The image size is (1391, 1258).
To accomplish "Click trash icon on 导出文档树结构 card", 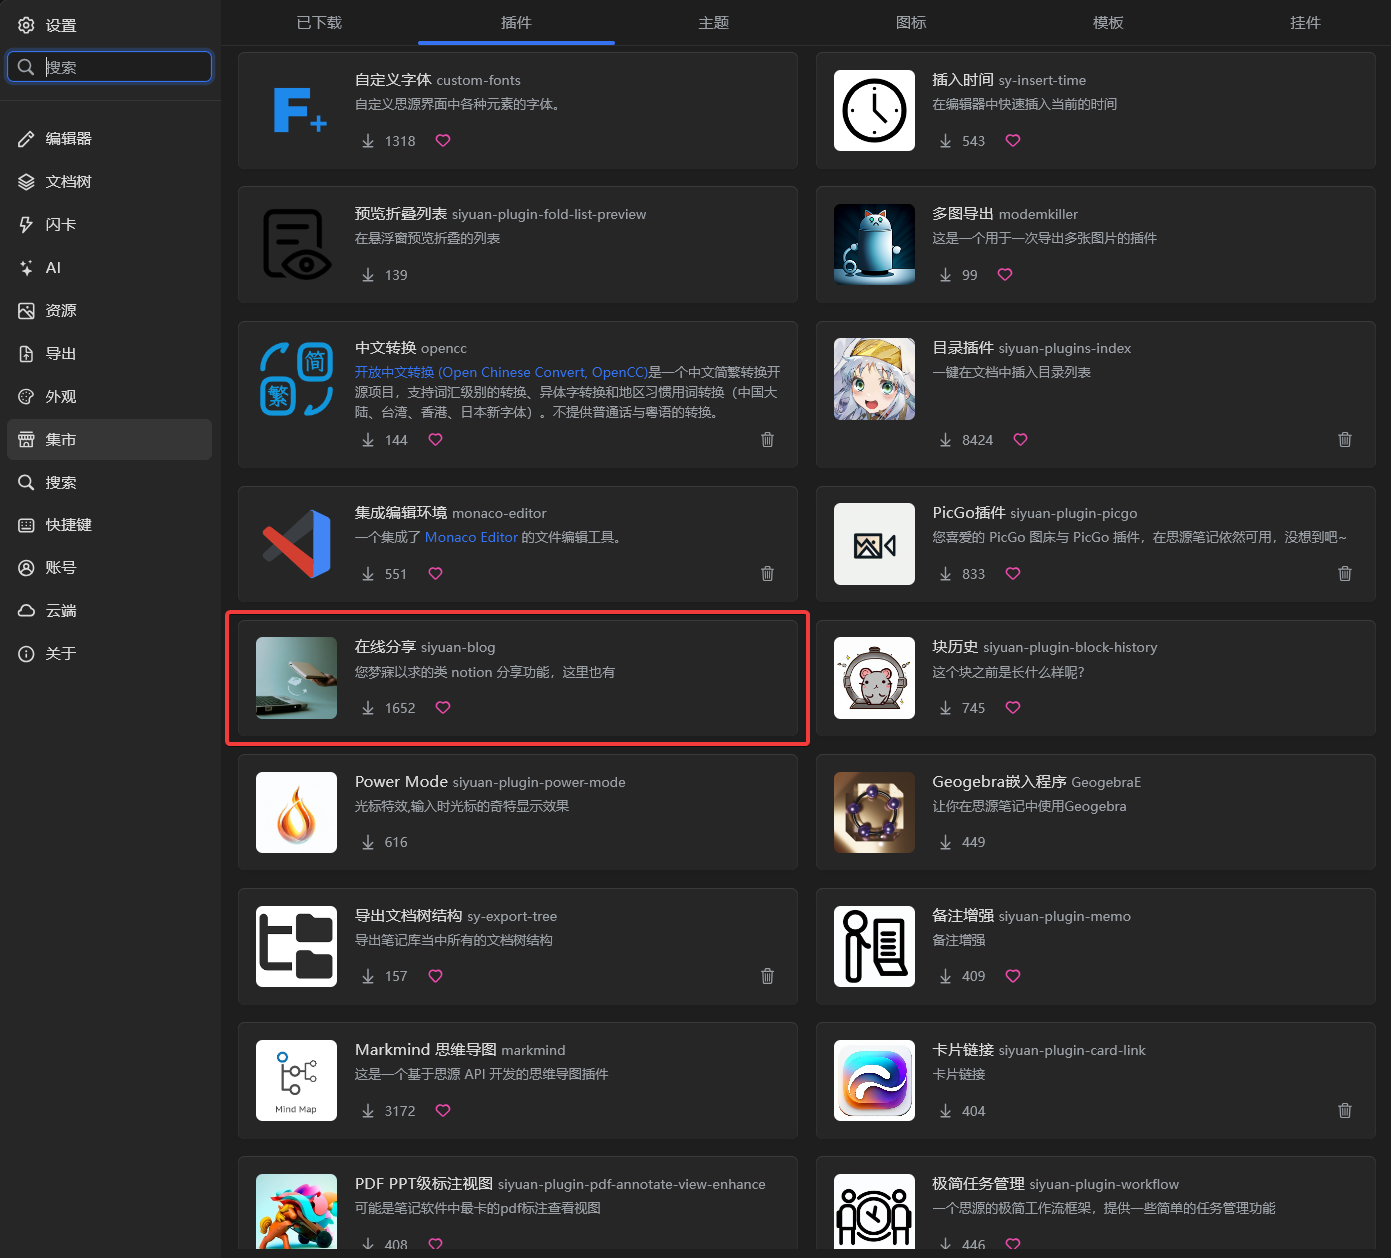I will point(767,976).
